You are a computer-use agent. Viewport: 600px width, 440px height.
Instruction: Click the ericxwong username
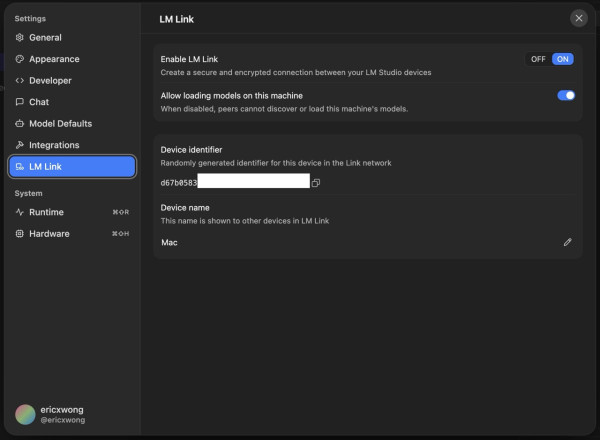(62, 410)
